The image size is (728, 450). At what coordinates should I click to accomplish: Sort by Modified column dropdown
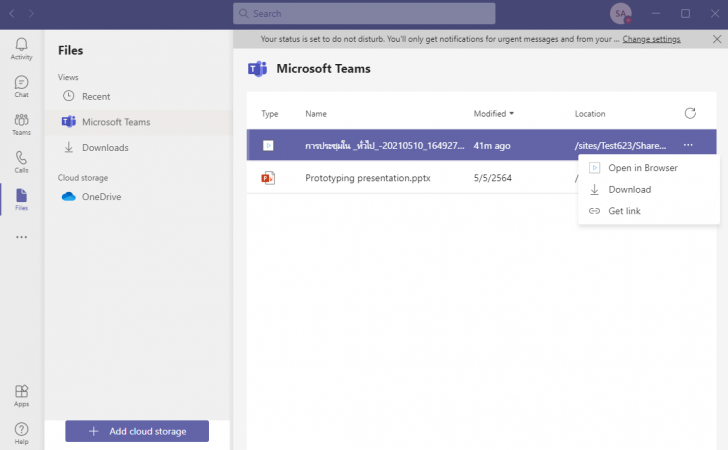click(494, 113)
